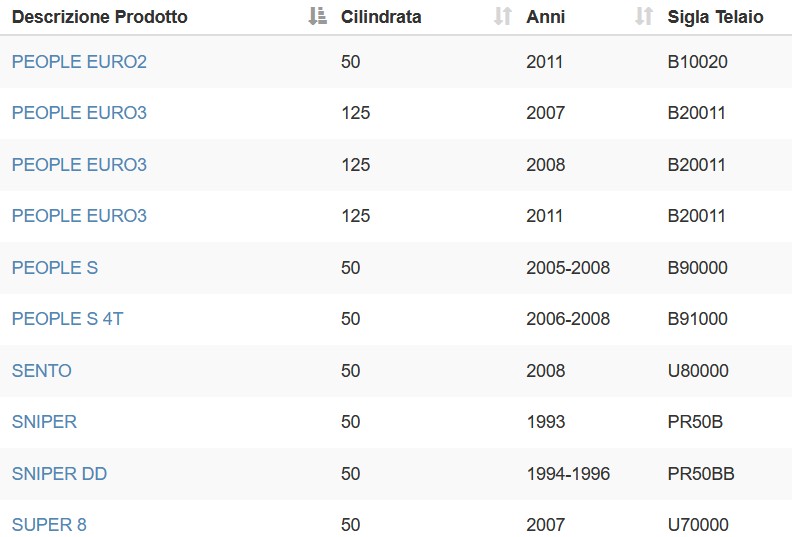
Task: Open the SENTO product link
Action: click(41, 371)
